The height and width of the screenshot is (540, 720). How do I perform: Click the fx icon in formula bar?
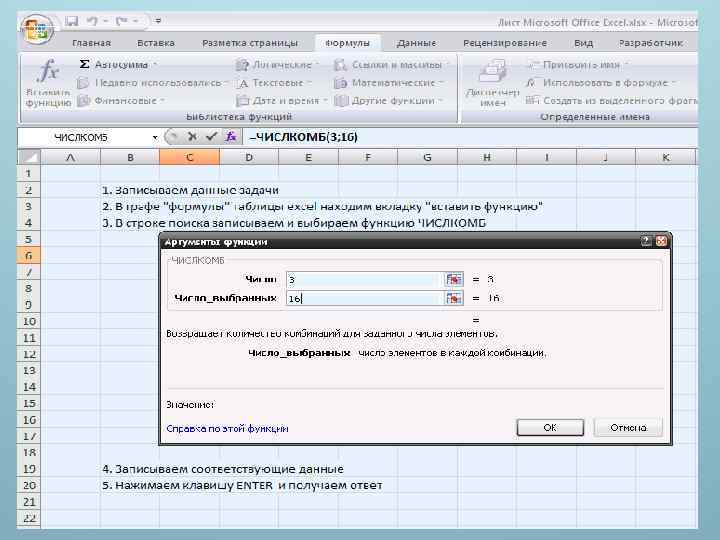pyautogui.click(x=231, y=136)
